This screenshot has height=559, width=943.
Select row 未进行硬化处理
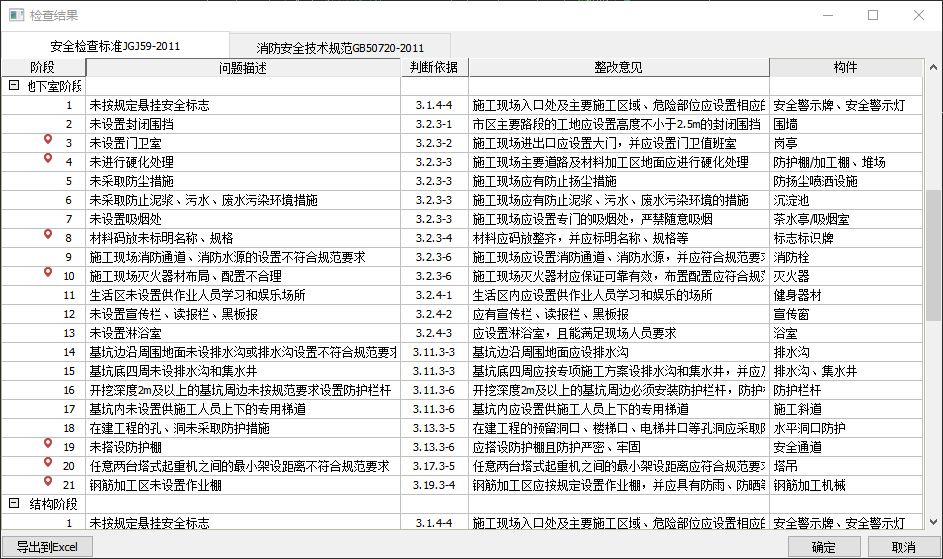point(461,162)
